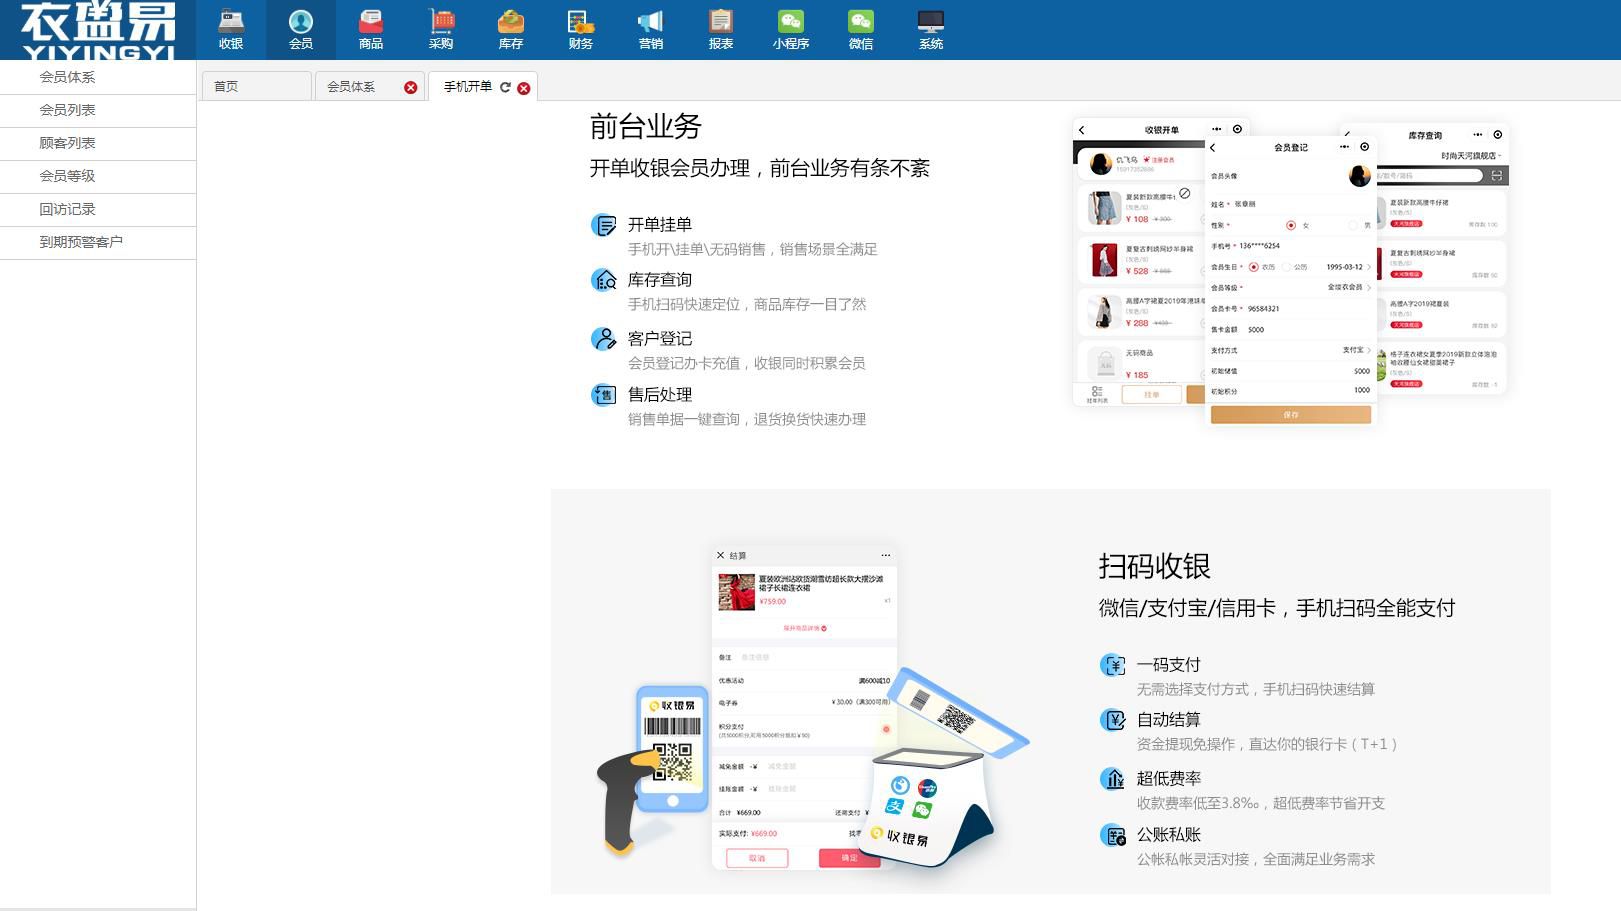Click the 保存 button in 会员登记
The width and height of the screenshot is (1621, 911).
click(x=1292, y=416)
